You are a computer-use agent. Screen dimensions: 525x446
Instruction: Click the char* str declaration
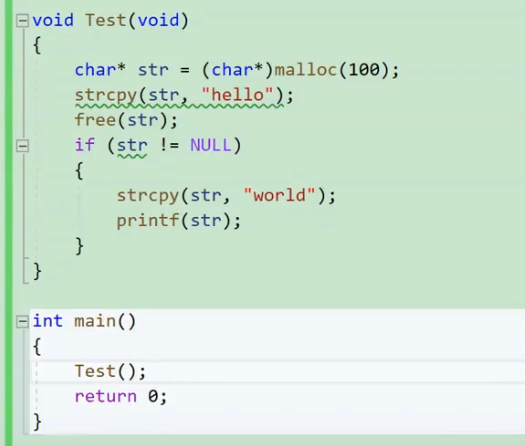point(122,70)
